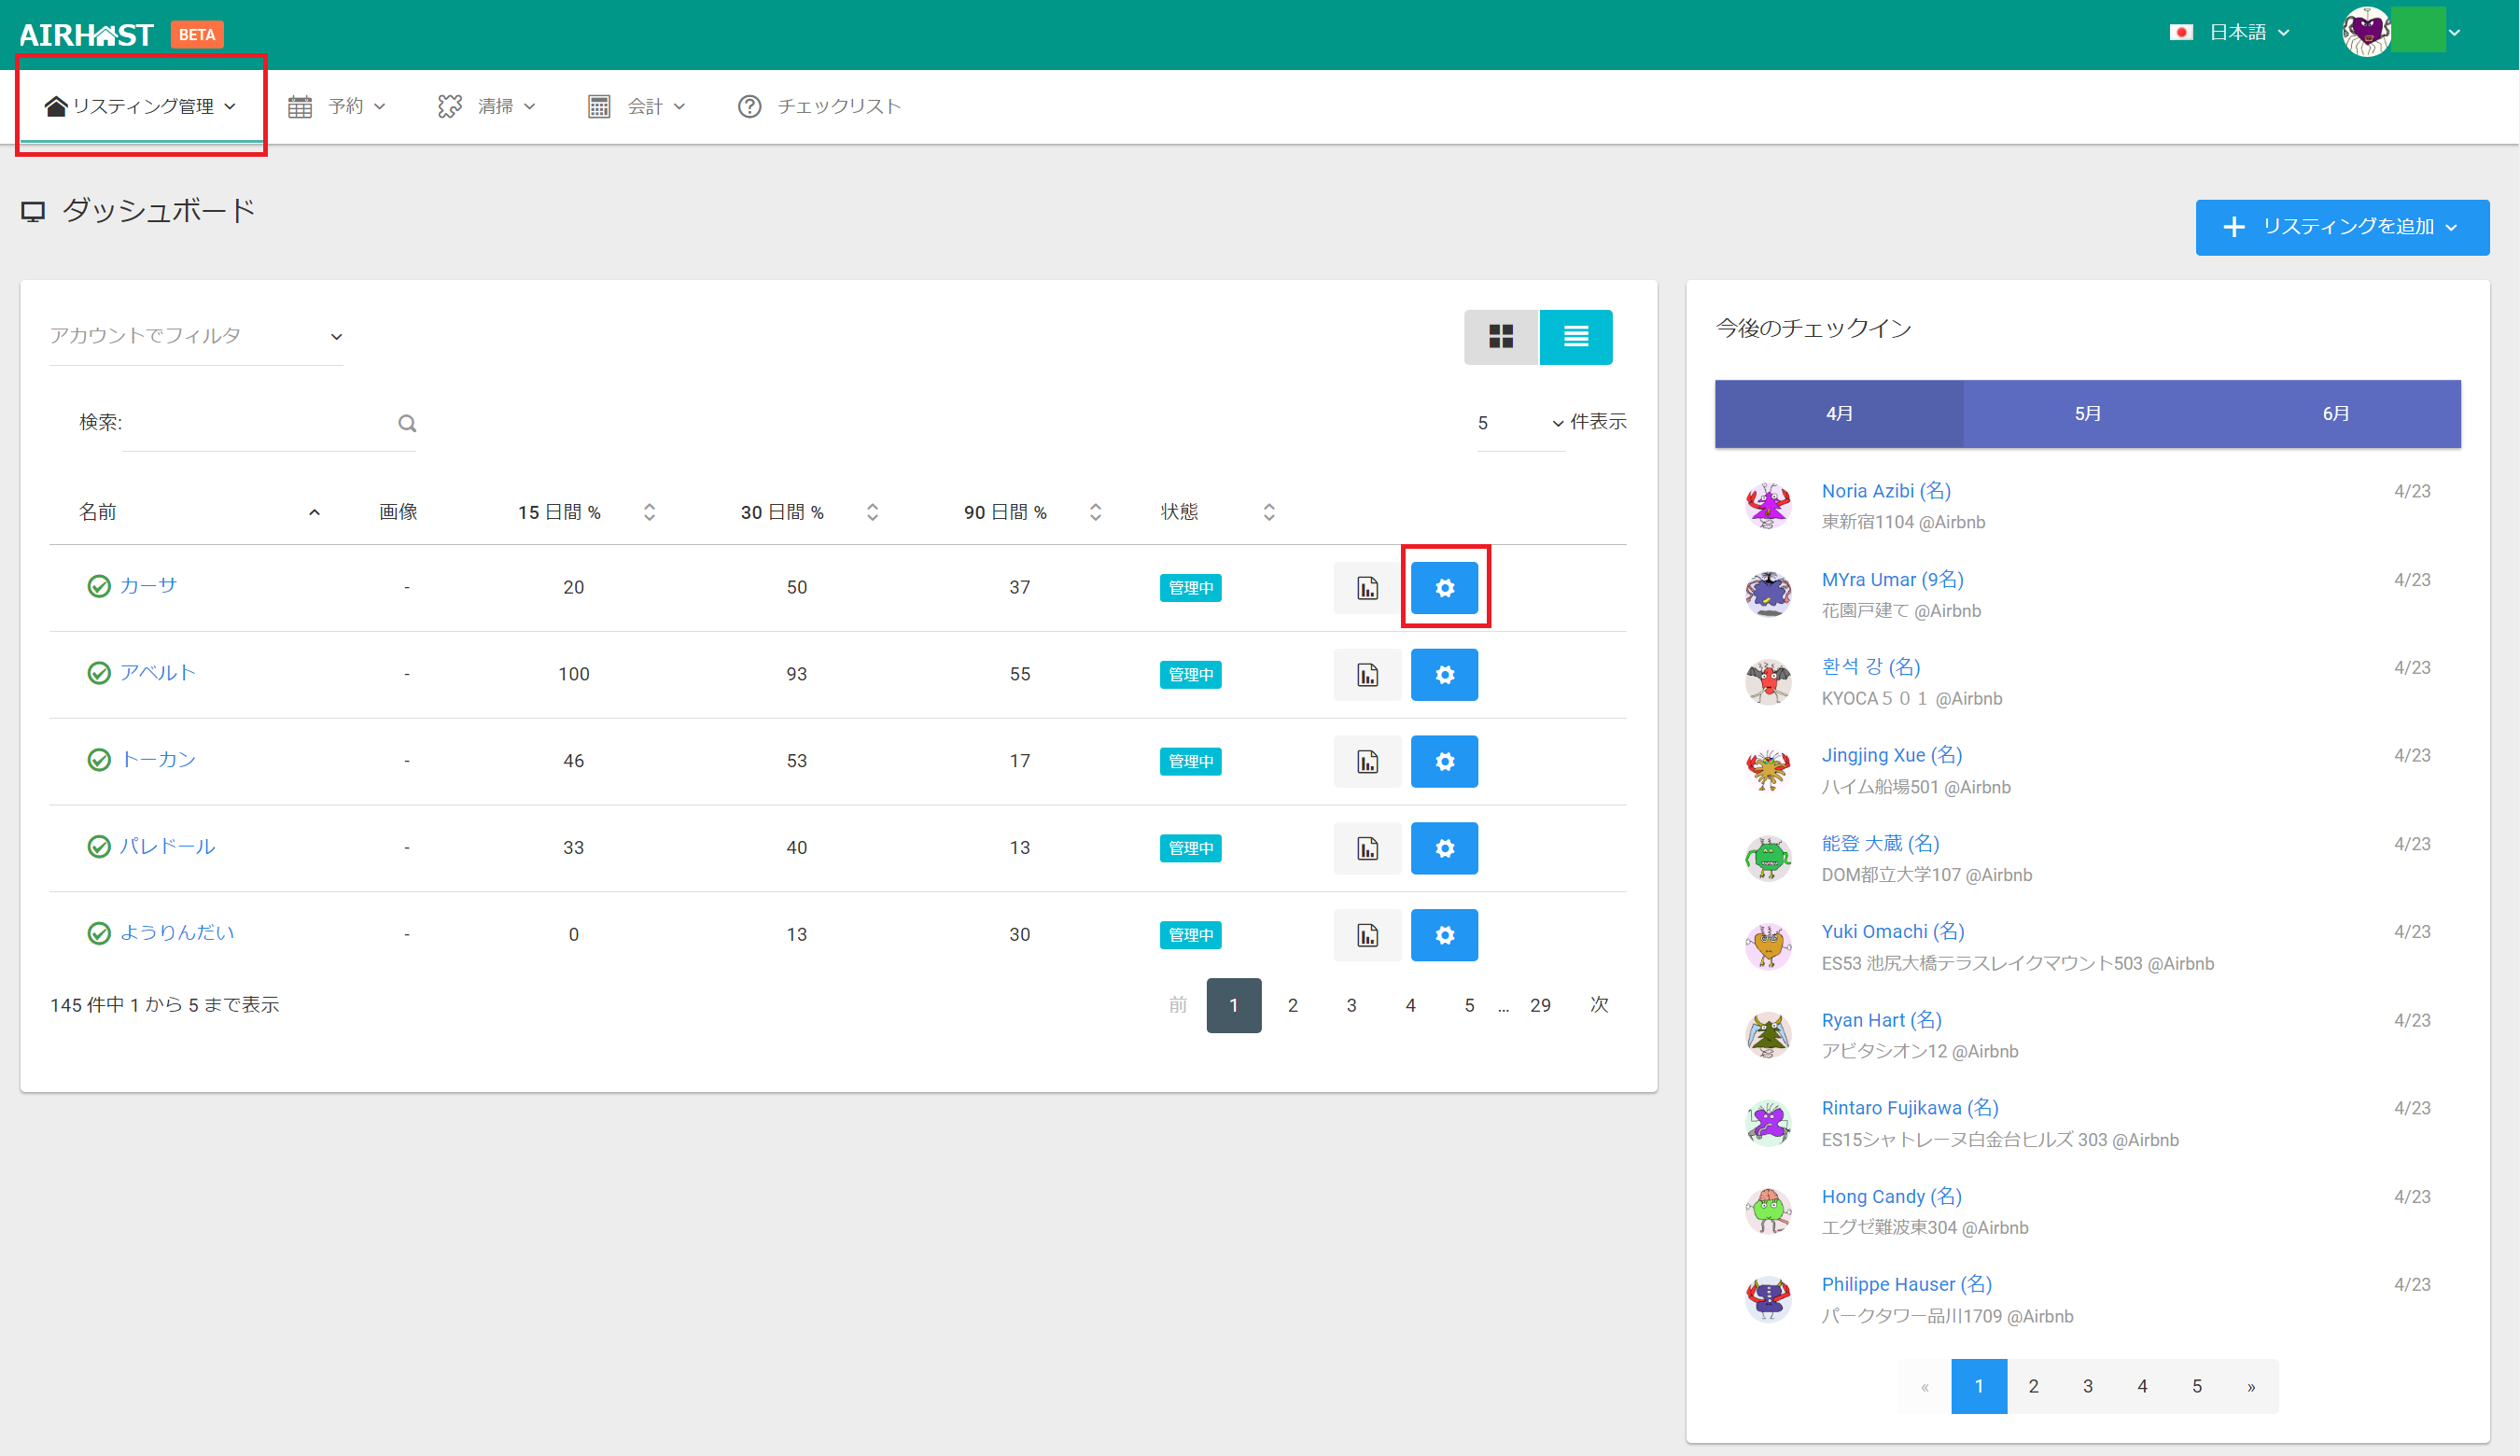
Task: Select the 5月 check-in tab
Action: (x=2087, y=414)
